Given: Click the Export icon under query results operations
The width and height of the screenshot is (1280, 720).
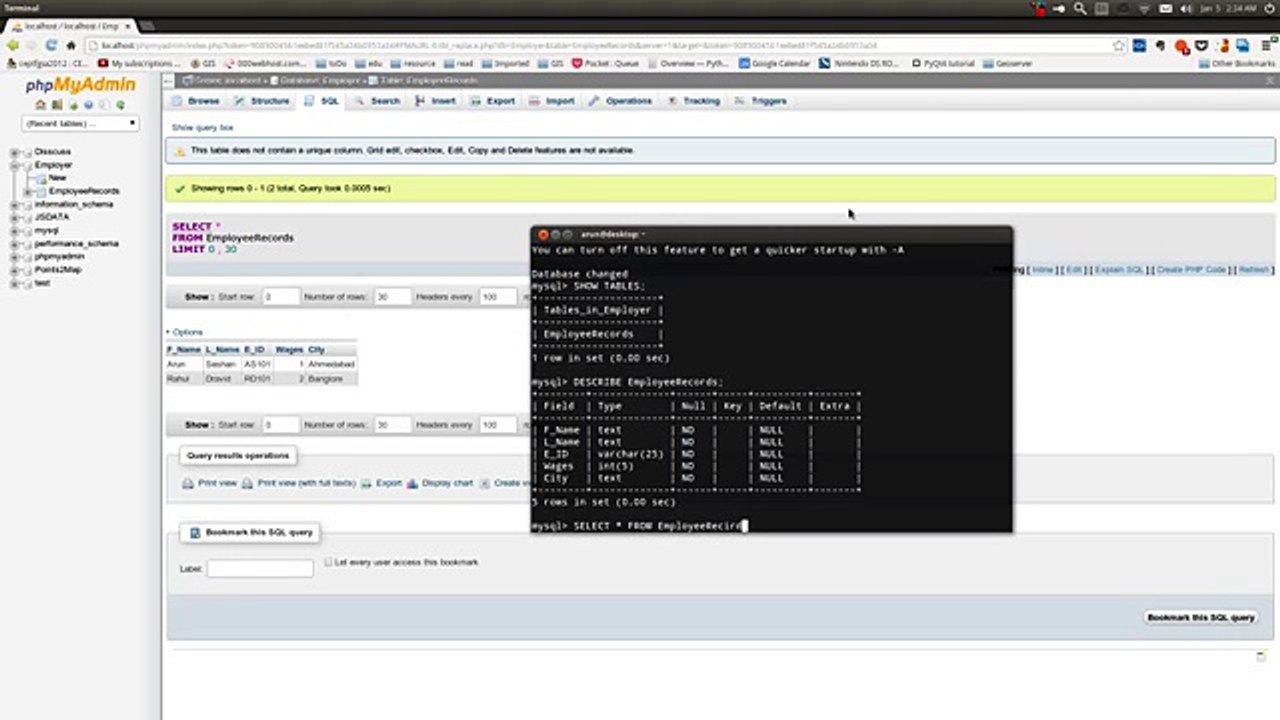Looking at the screenshot, I should click(x=367, y=483).
